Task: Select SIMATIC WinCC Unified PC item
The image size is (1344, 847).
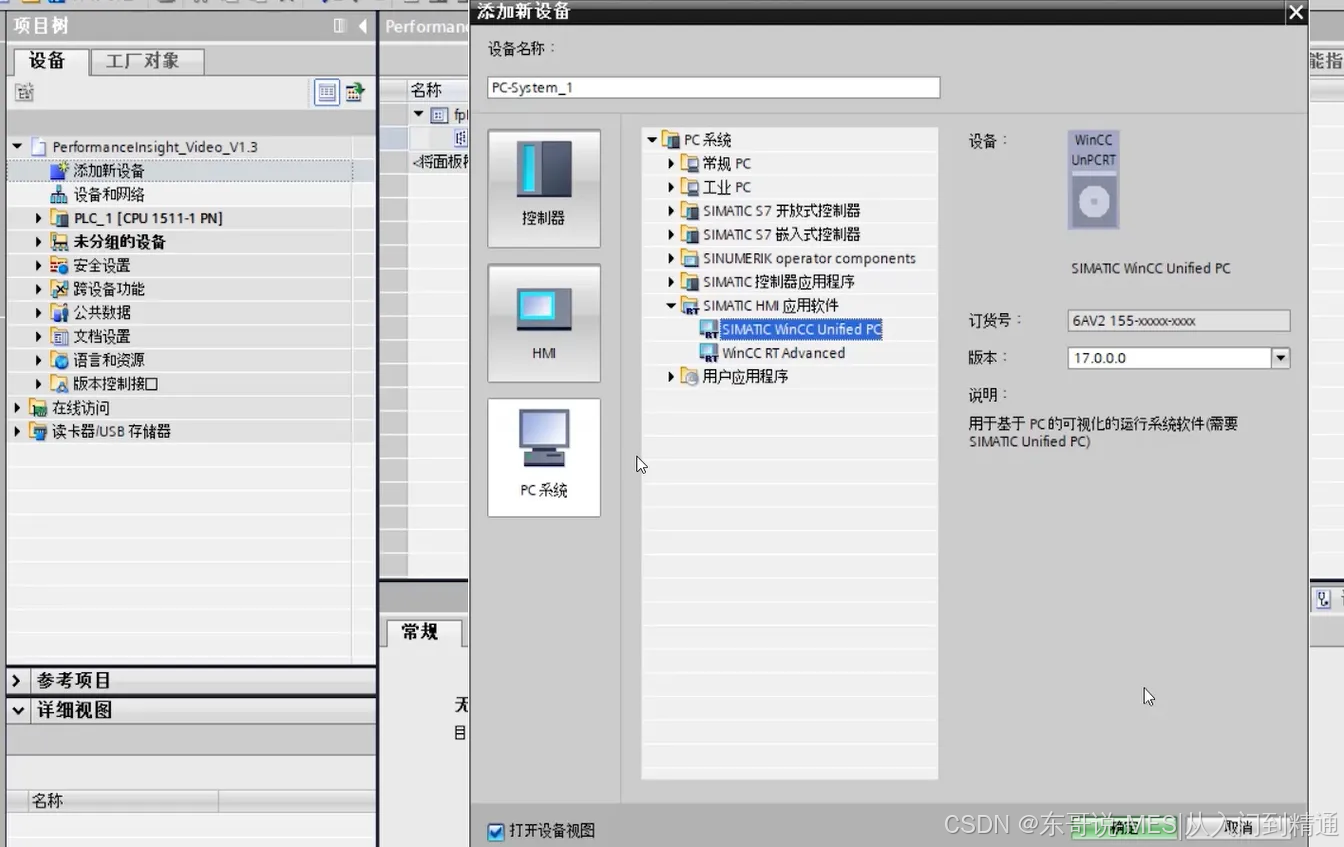Action: [x=801, y=329]
